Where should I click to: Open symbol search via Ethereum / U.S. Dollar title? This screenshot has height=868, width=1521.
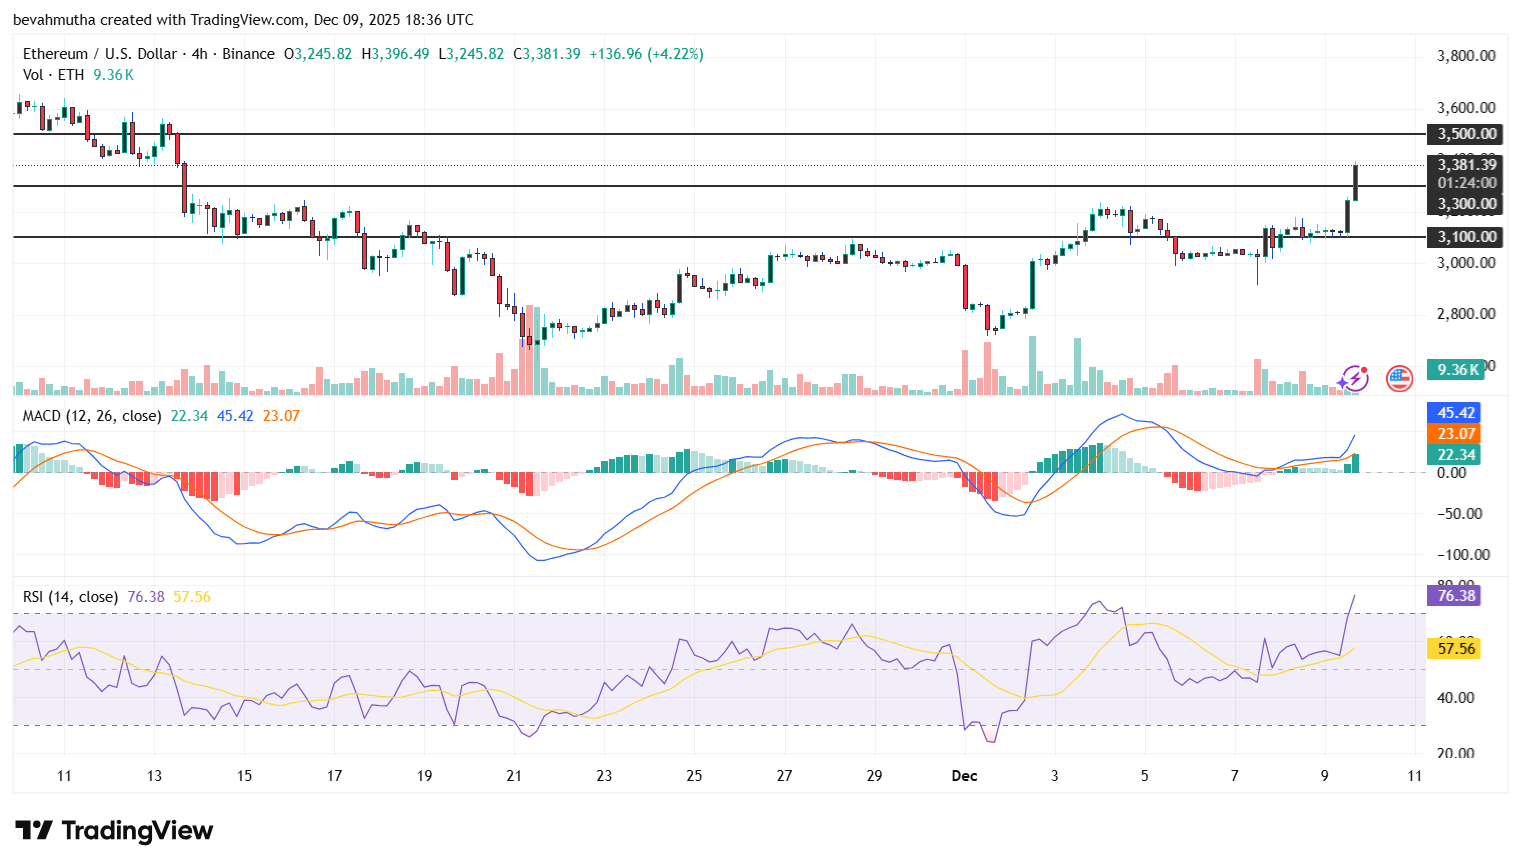pyautogui.click(x=100, y=55)
